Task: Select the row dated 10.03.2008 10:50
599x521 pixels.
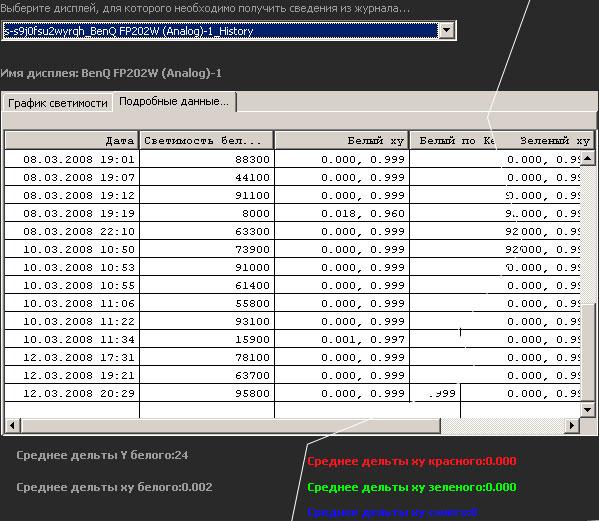Action: (292, 249)
